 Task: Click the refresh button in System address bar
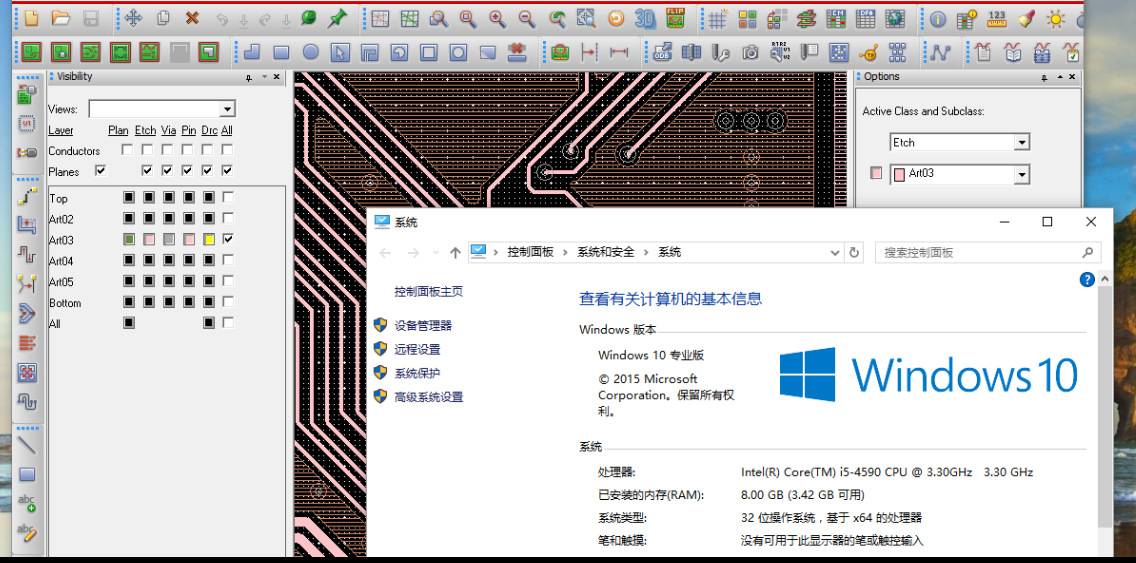click(854, 252)
